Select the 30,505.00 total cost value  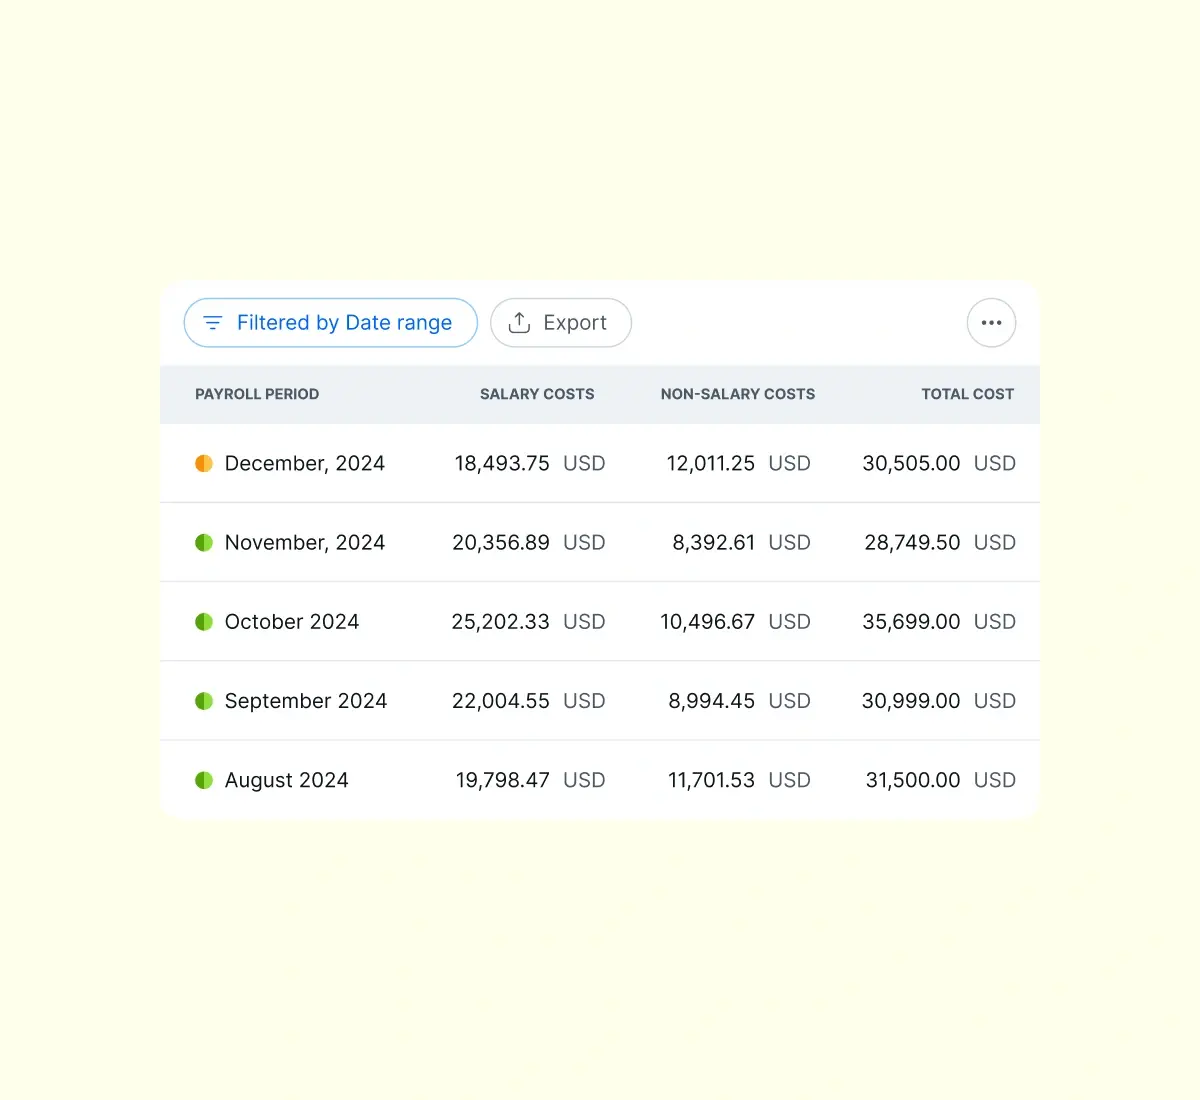911,463
